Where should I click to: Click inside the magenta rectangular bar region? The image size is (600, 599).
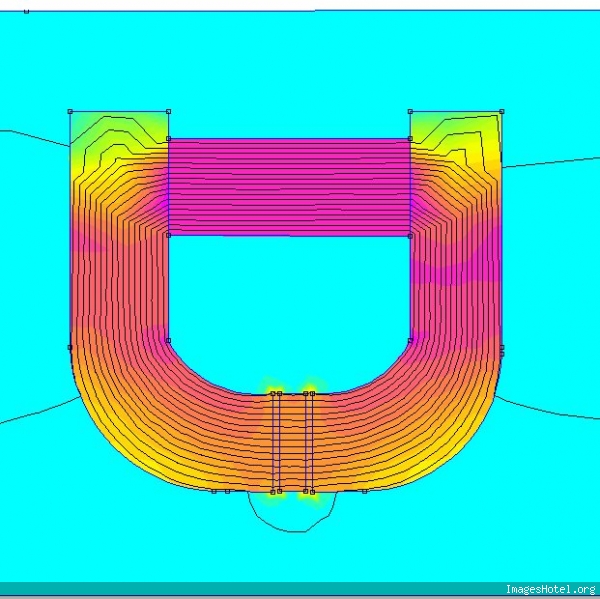pyautogui.click(x=289, y=187)
